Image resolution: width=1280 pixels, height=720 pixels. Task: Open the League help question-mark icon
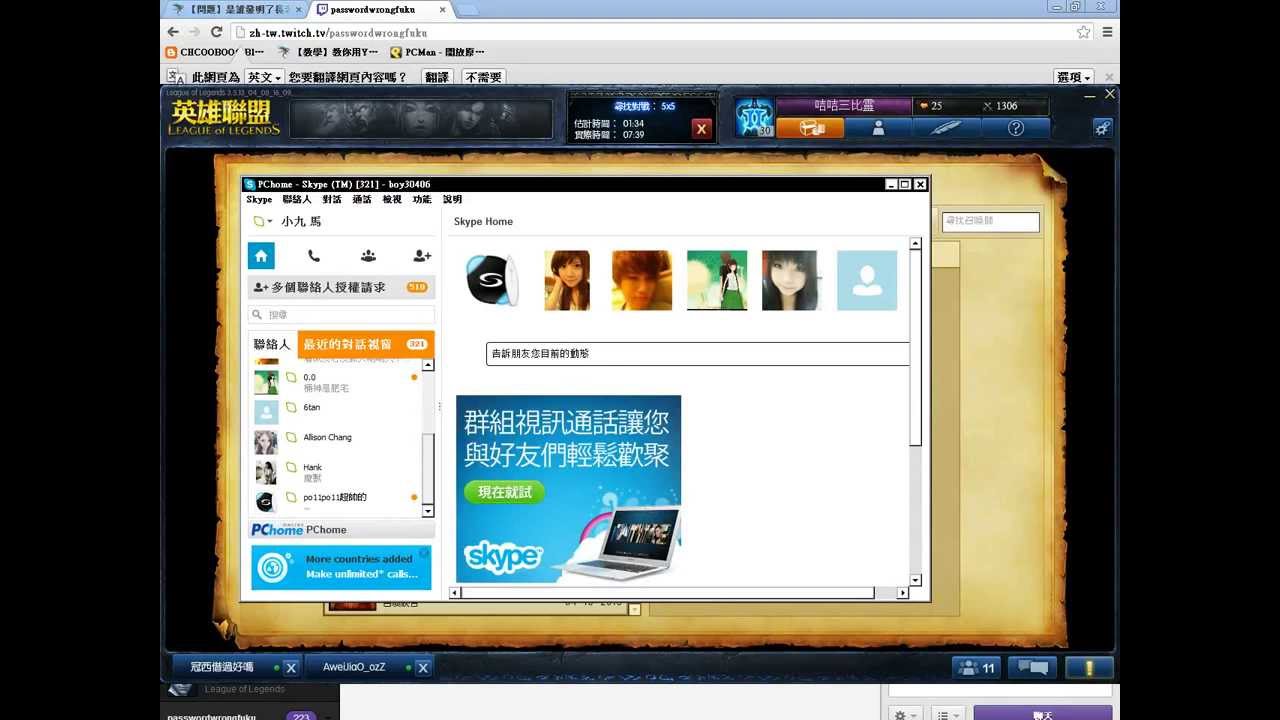pos(1016,128)
